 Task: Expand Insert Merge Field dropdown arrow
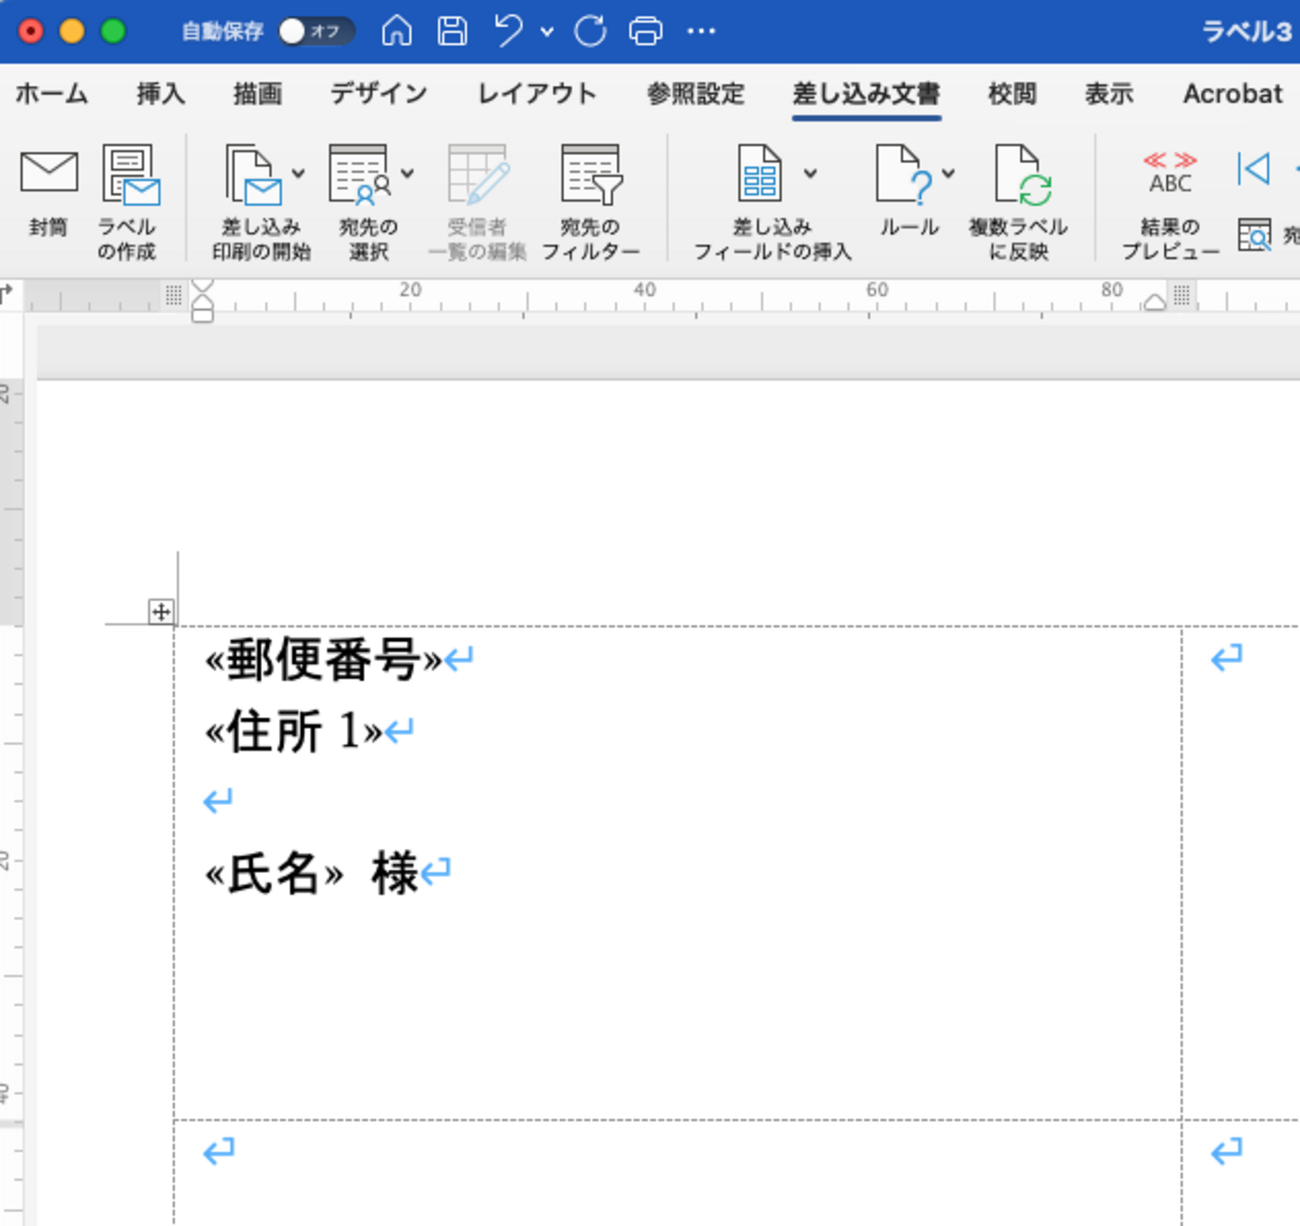point(810,174)
